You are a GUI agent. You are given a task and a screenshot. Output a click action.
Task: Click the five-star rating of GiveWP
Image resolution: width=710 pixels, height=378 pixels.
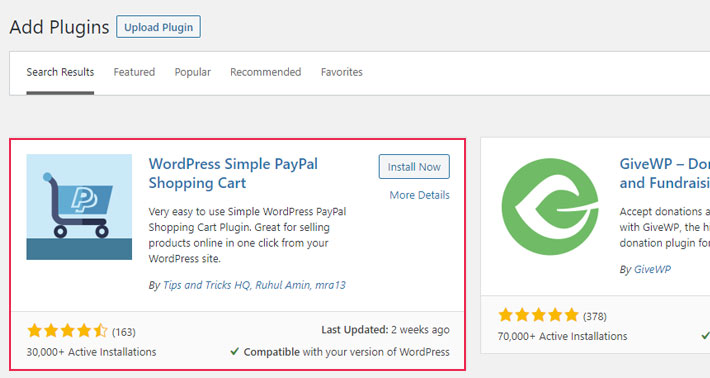(538, 315)
